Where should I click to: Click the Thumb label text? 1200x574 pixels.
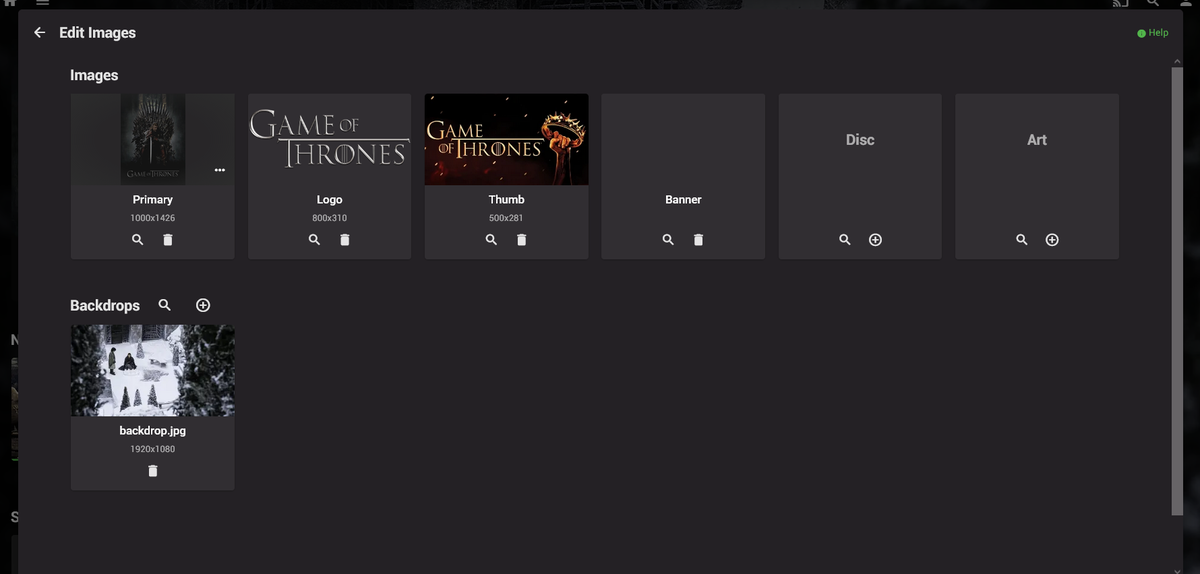coord(507,200)
